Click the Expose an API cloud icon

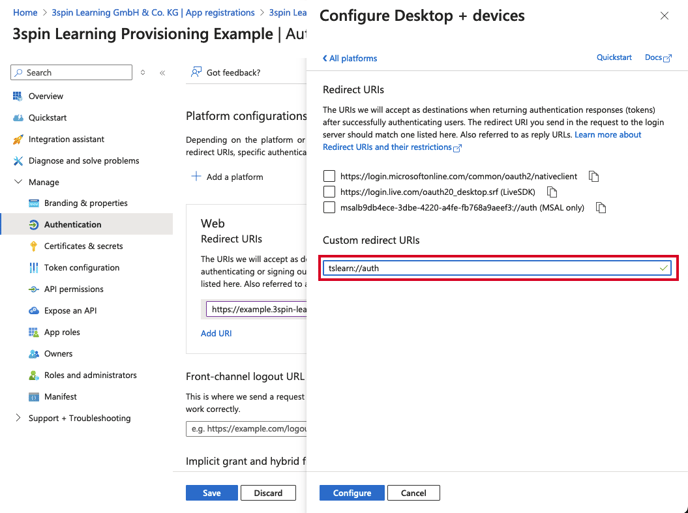pos(34,311)
